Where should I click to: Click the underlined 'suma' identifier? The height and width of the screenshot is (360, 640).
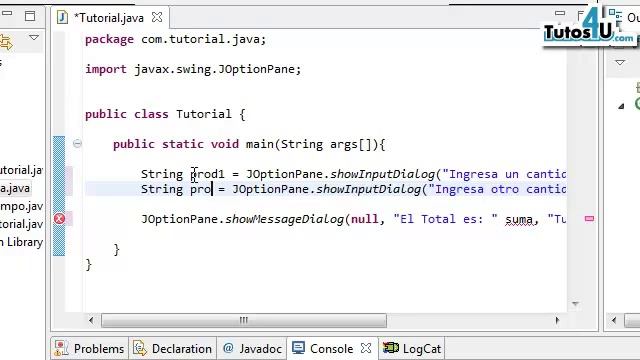pyautogui.click(x=519, y=220)
